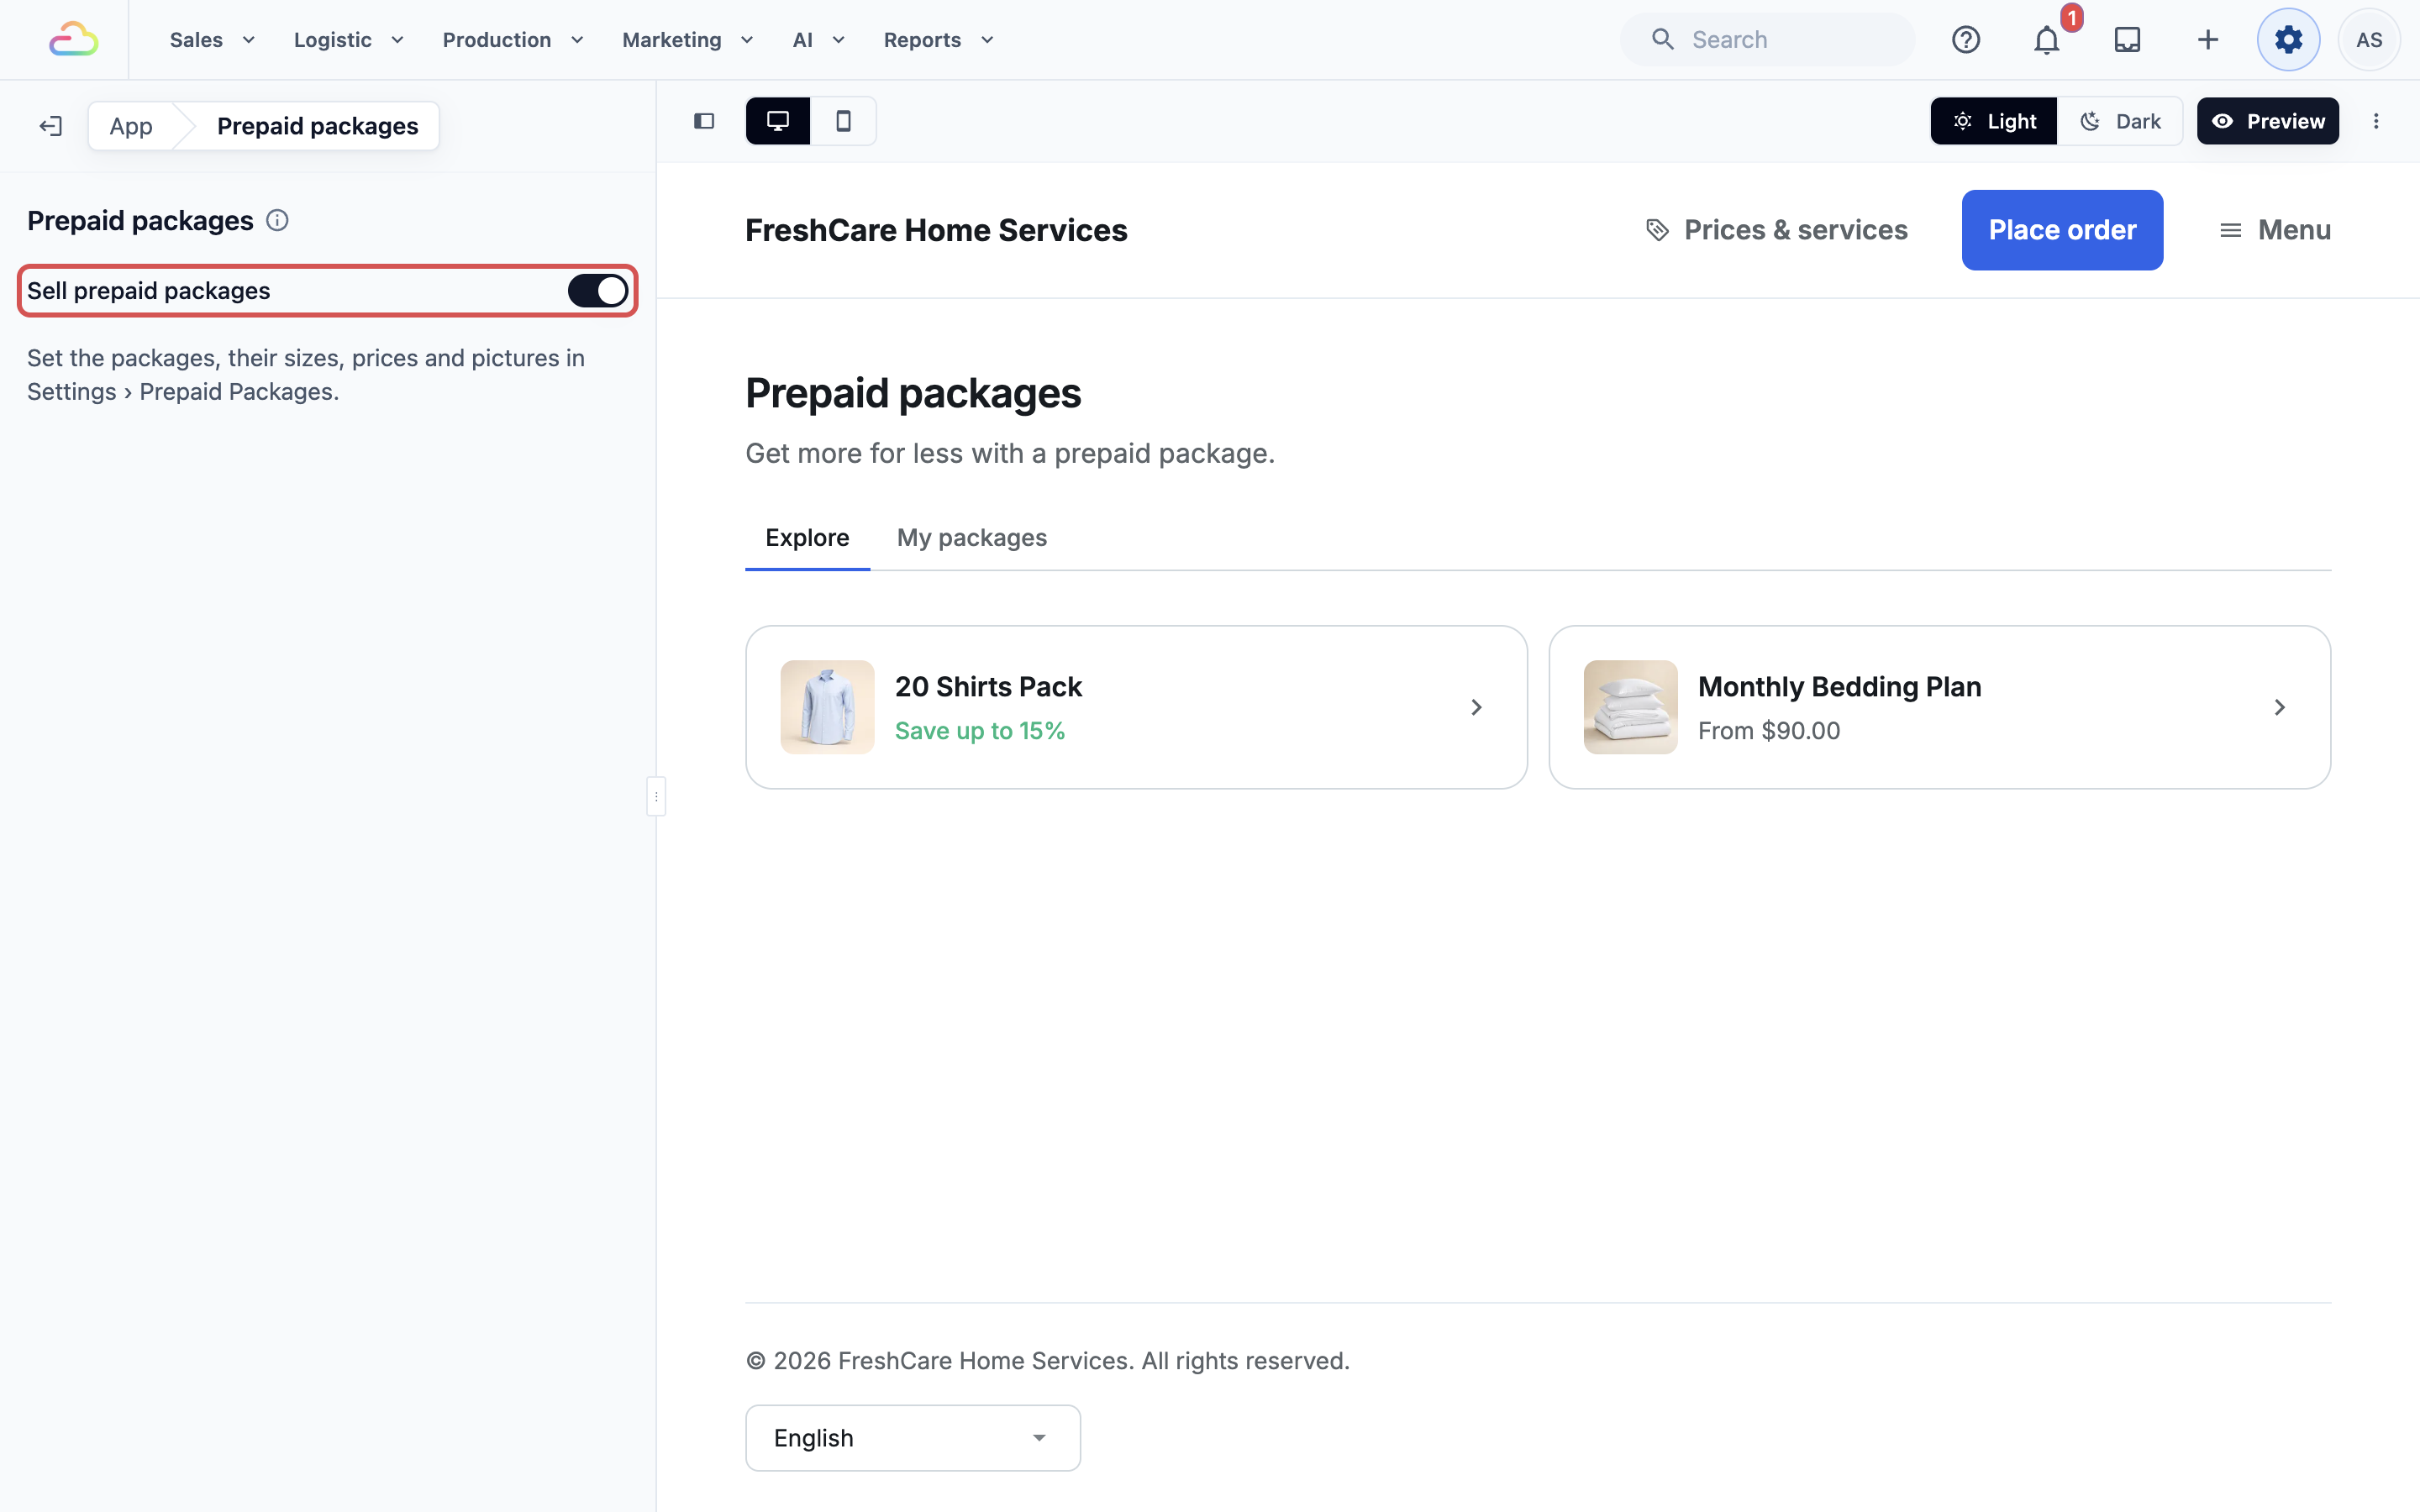Switch to mobile preview icon

(843, 121)
